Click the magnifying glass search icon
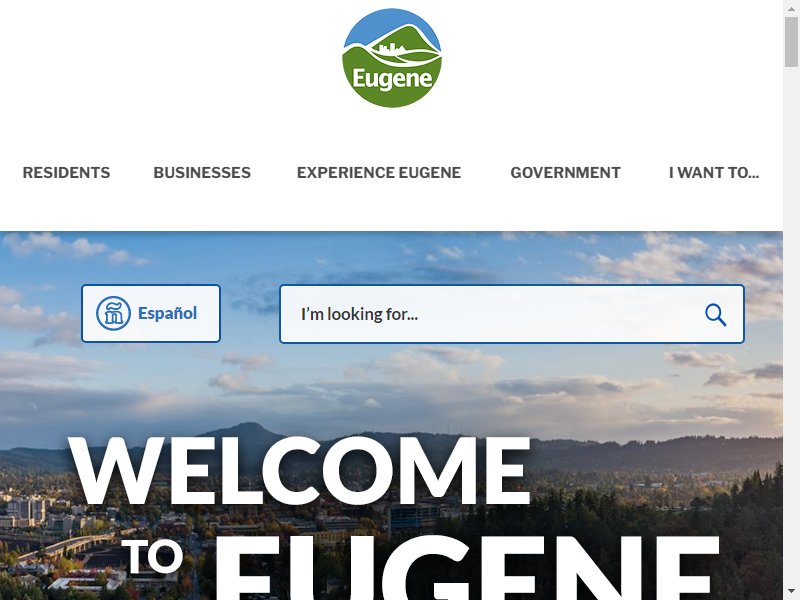 coord(715,315)
